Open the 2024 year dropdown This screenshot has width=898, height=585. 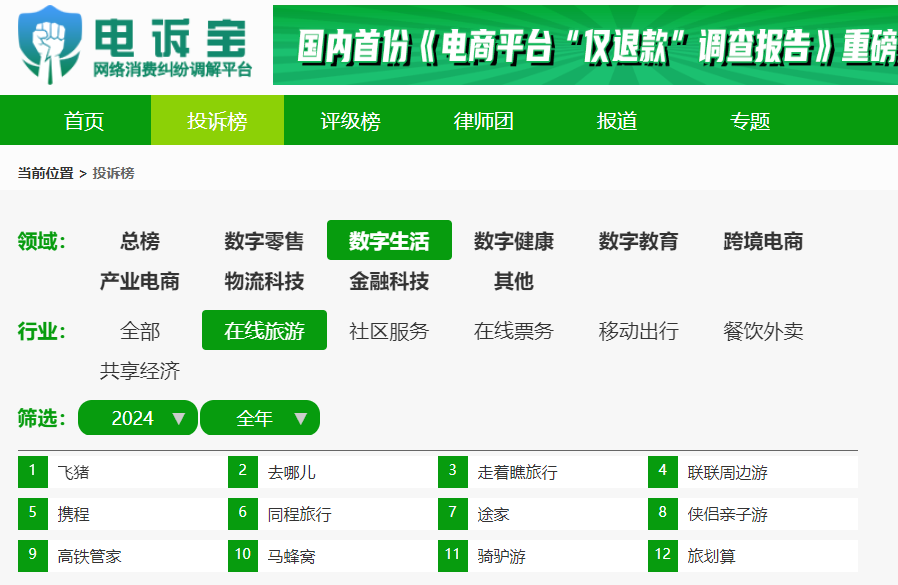138,418
